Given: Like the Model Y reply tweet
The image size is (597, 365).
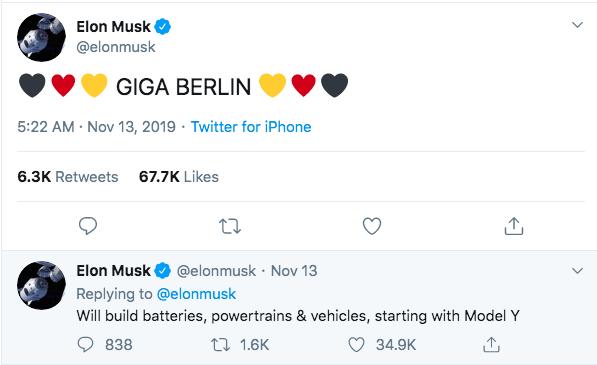Looking at the screenshot, I should click(x=357, y=345).
